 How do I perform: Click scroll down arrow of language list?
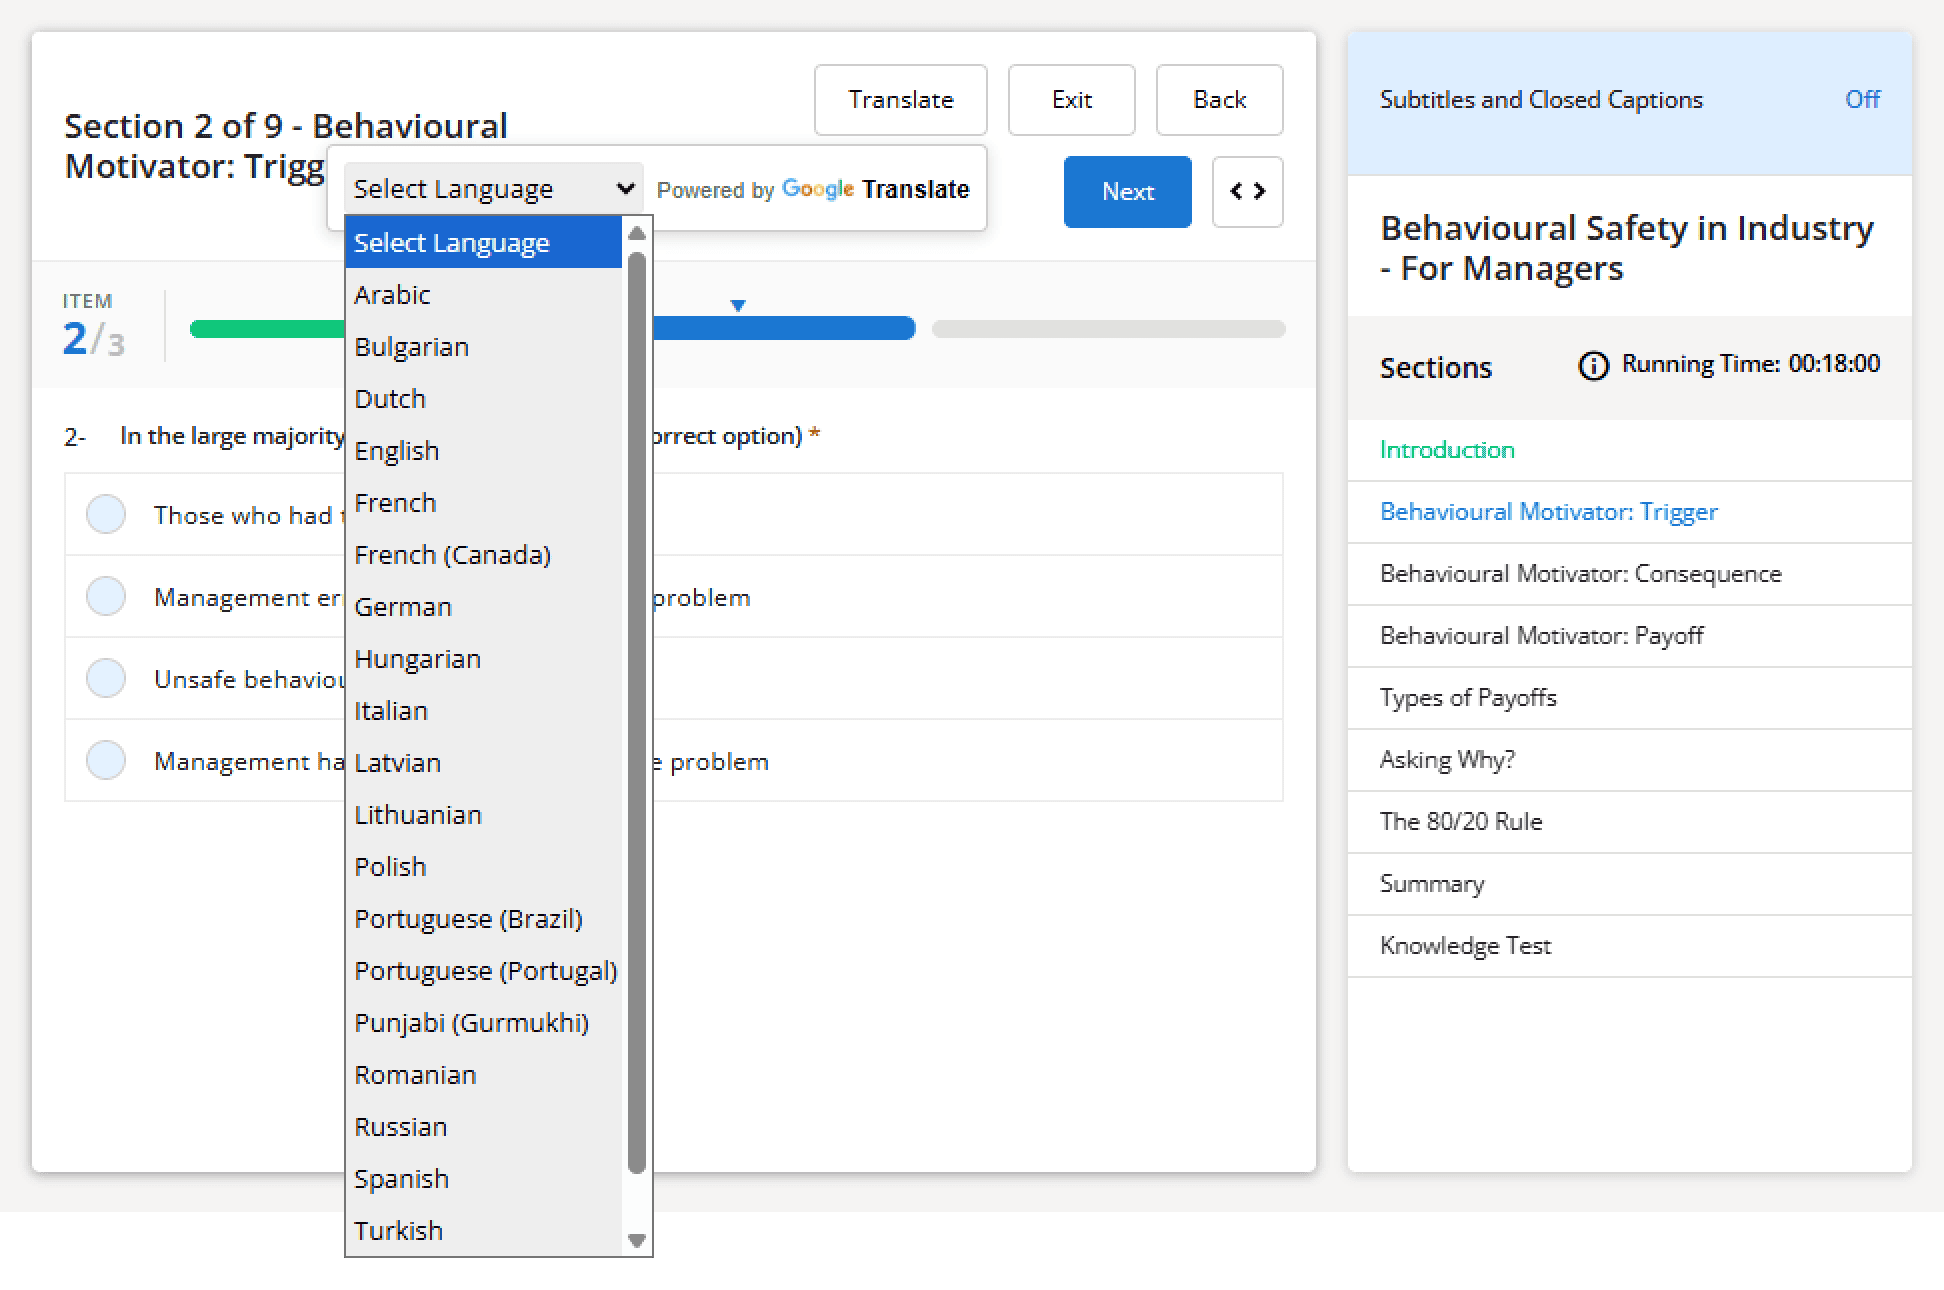click(x=637, y=1241)
